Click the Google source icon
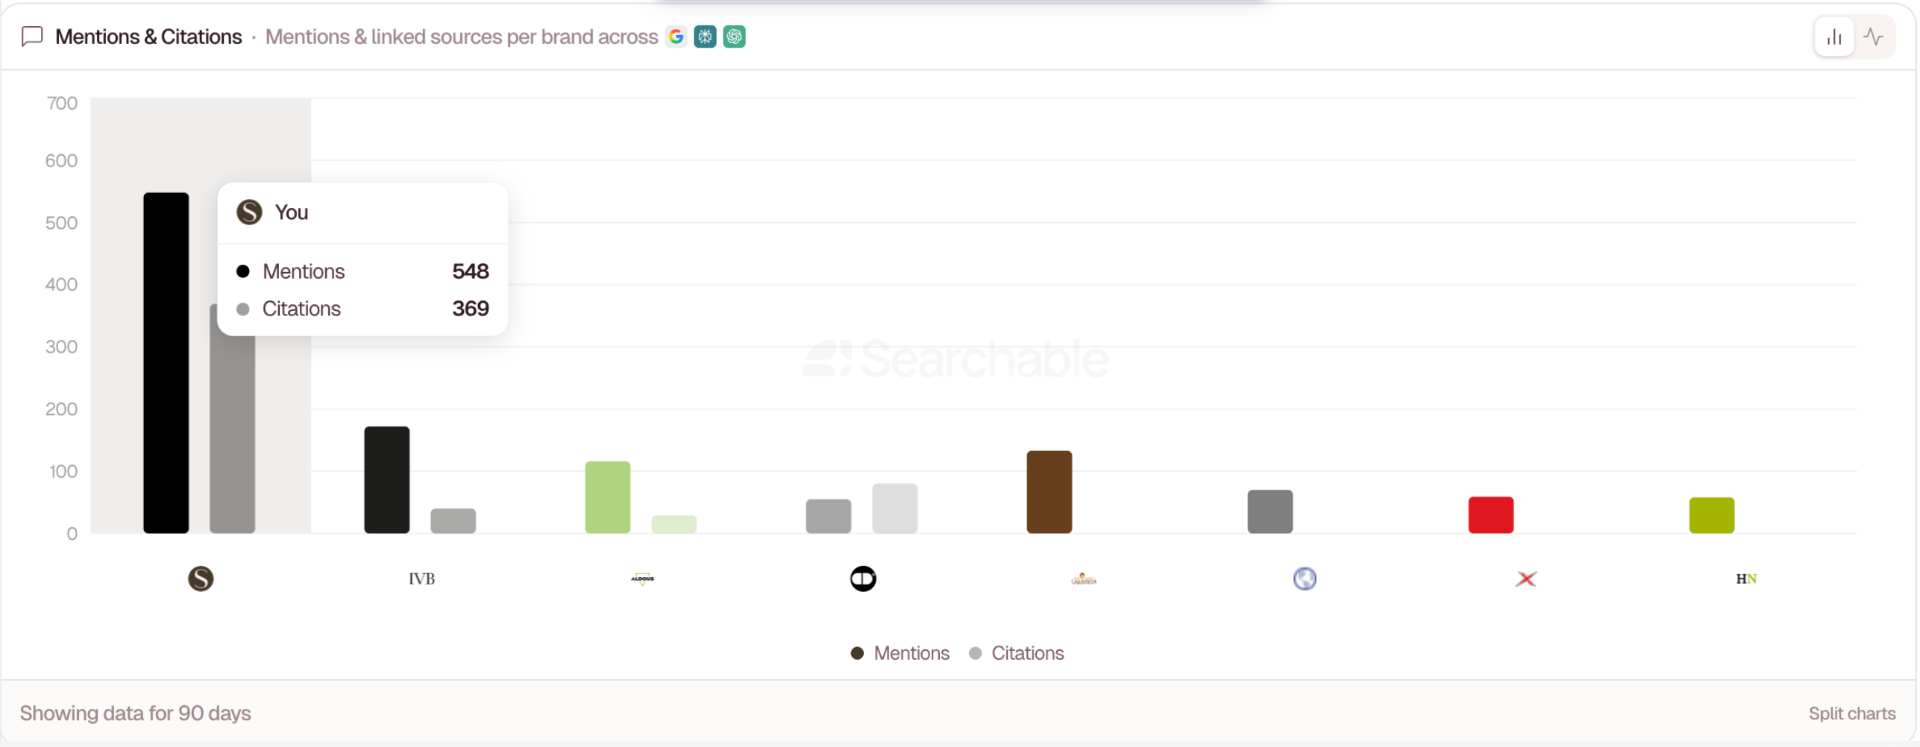 [x=677, y=37]
